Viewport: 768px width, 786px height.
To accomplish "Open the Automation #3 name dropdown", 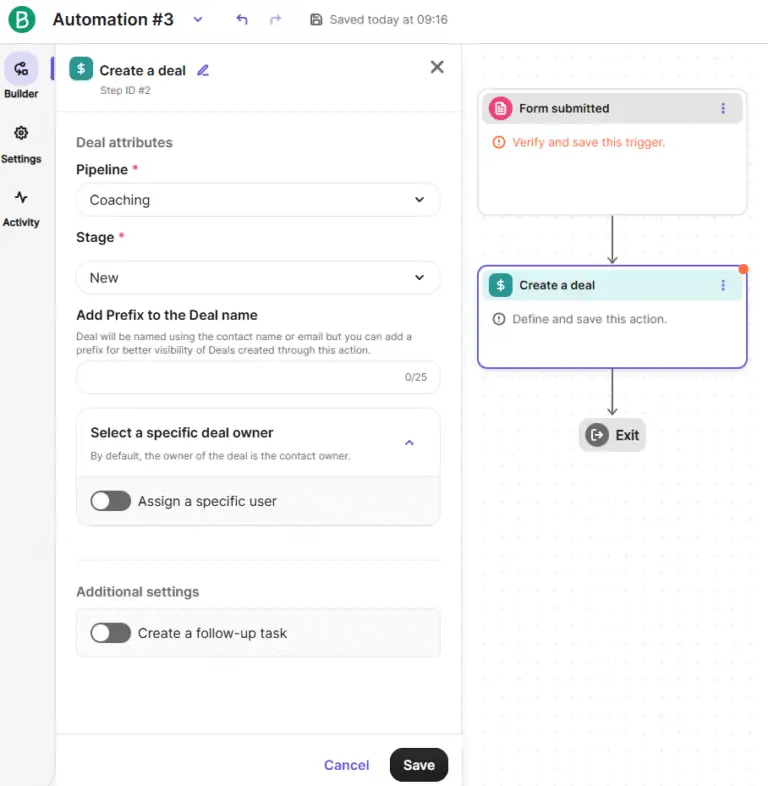I will 198,20.
